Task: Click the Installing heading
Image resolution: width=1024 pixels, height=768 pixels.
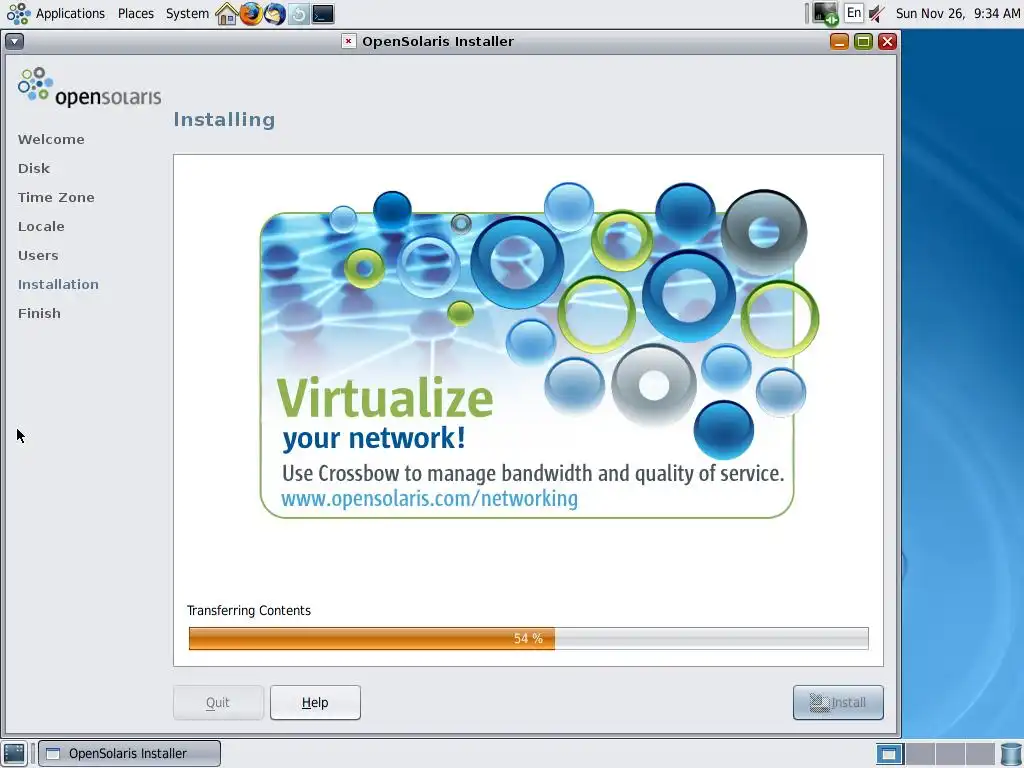Action: 224,120
